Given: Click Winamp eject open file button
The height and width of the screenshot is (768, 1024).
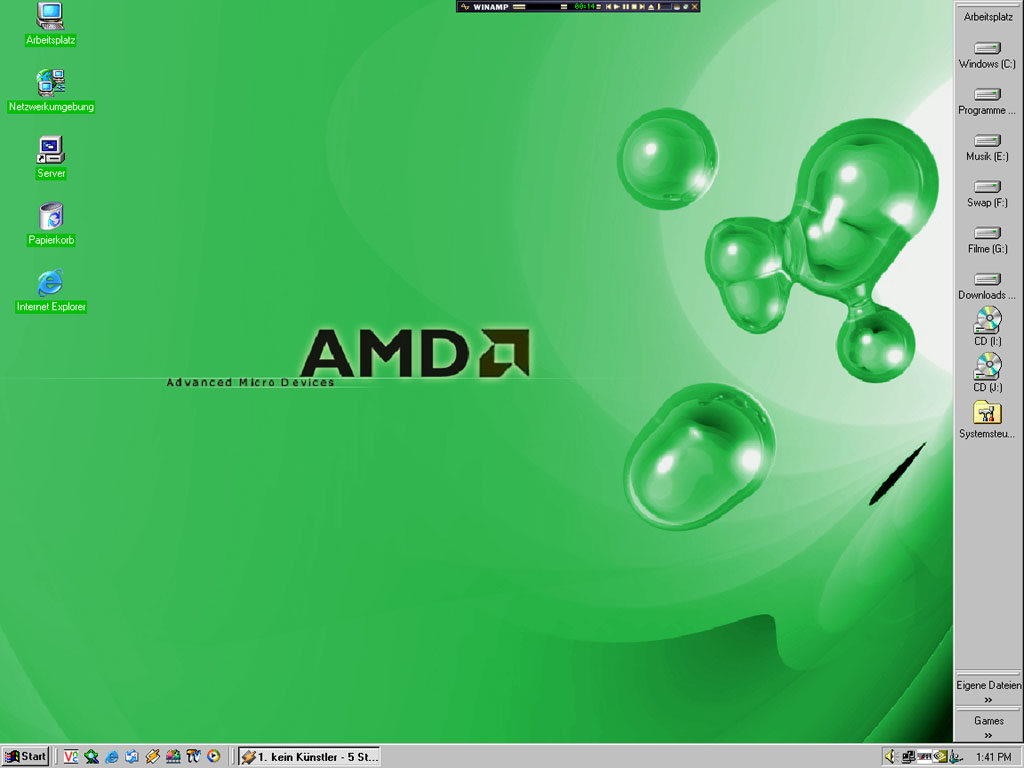Looking at the screenshot, I should [651, 7].
